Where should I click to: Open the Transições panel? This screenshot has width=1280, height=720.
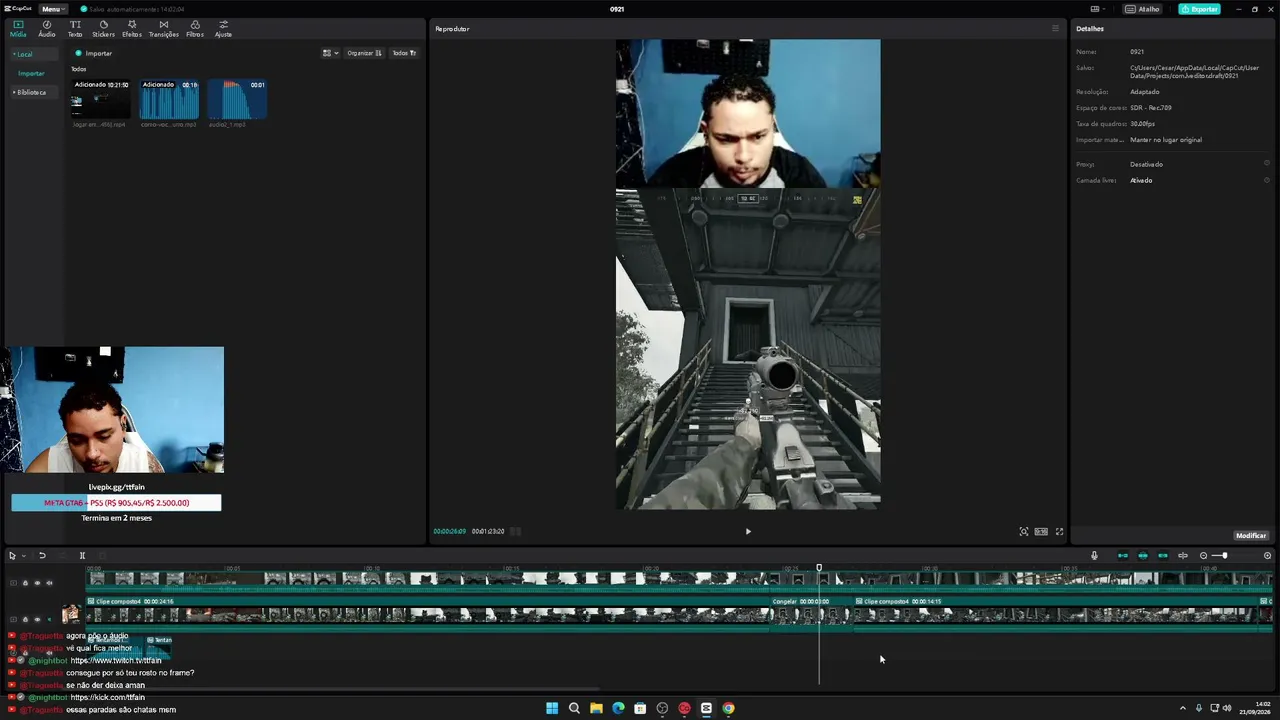[x=164, y=29]
